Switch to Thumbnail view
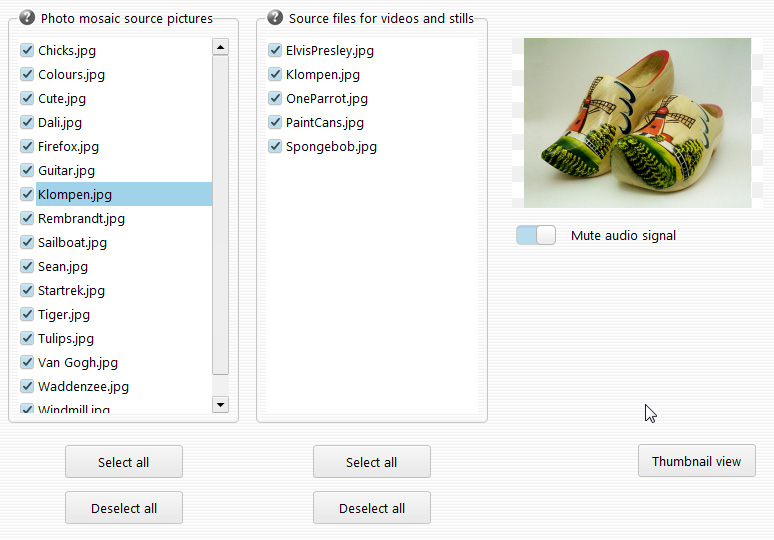774x540 pixels. pos(696,461)
